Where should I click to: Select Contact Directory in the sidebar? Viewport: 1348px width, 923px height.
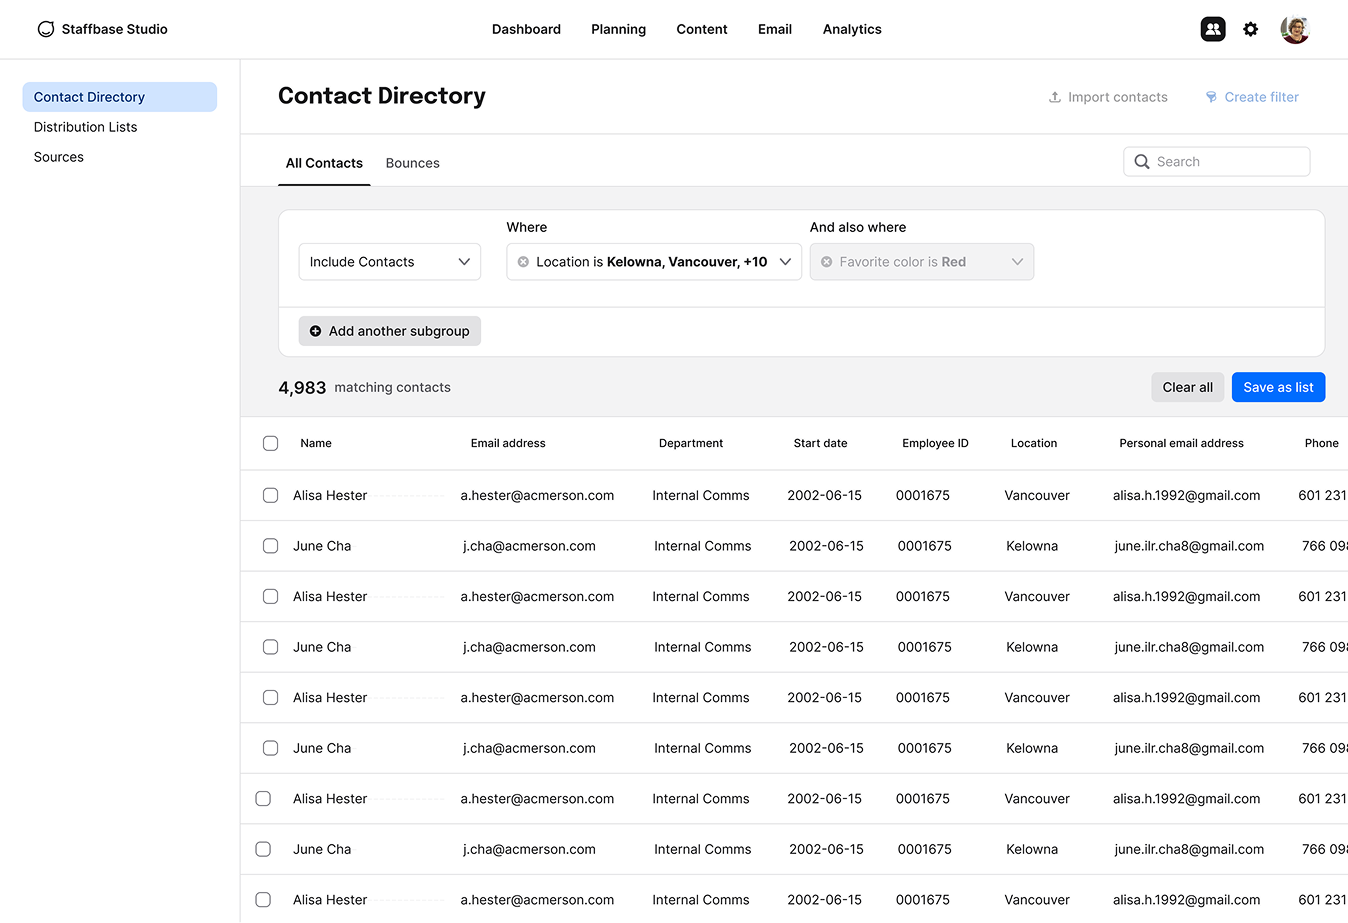click(120, 97)
